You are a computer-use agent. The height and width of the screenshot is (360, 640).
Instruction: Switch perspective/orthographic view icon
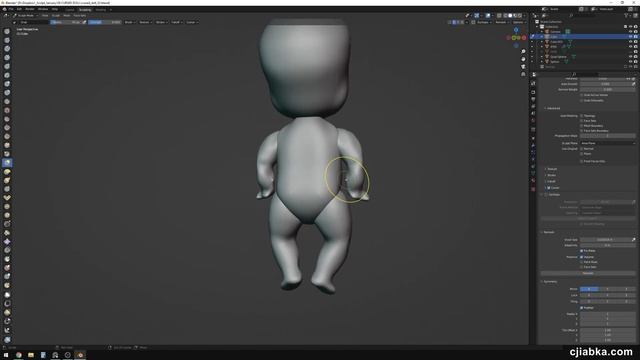pos(523,74)
